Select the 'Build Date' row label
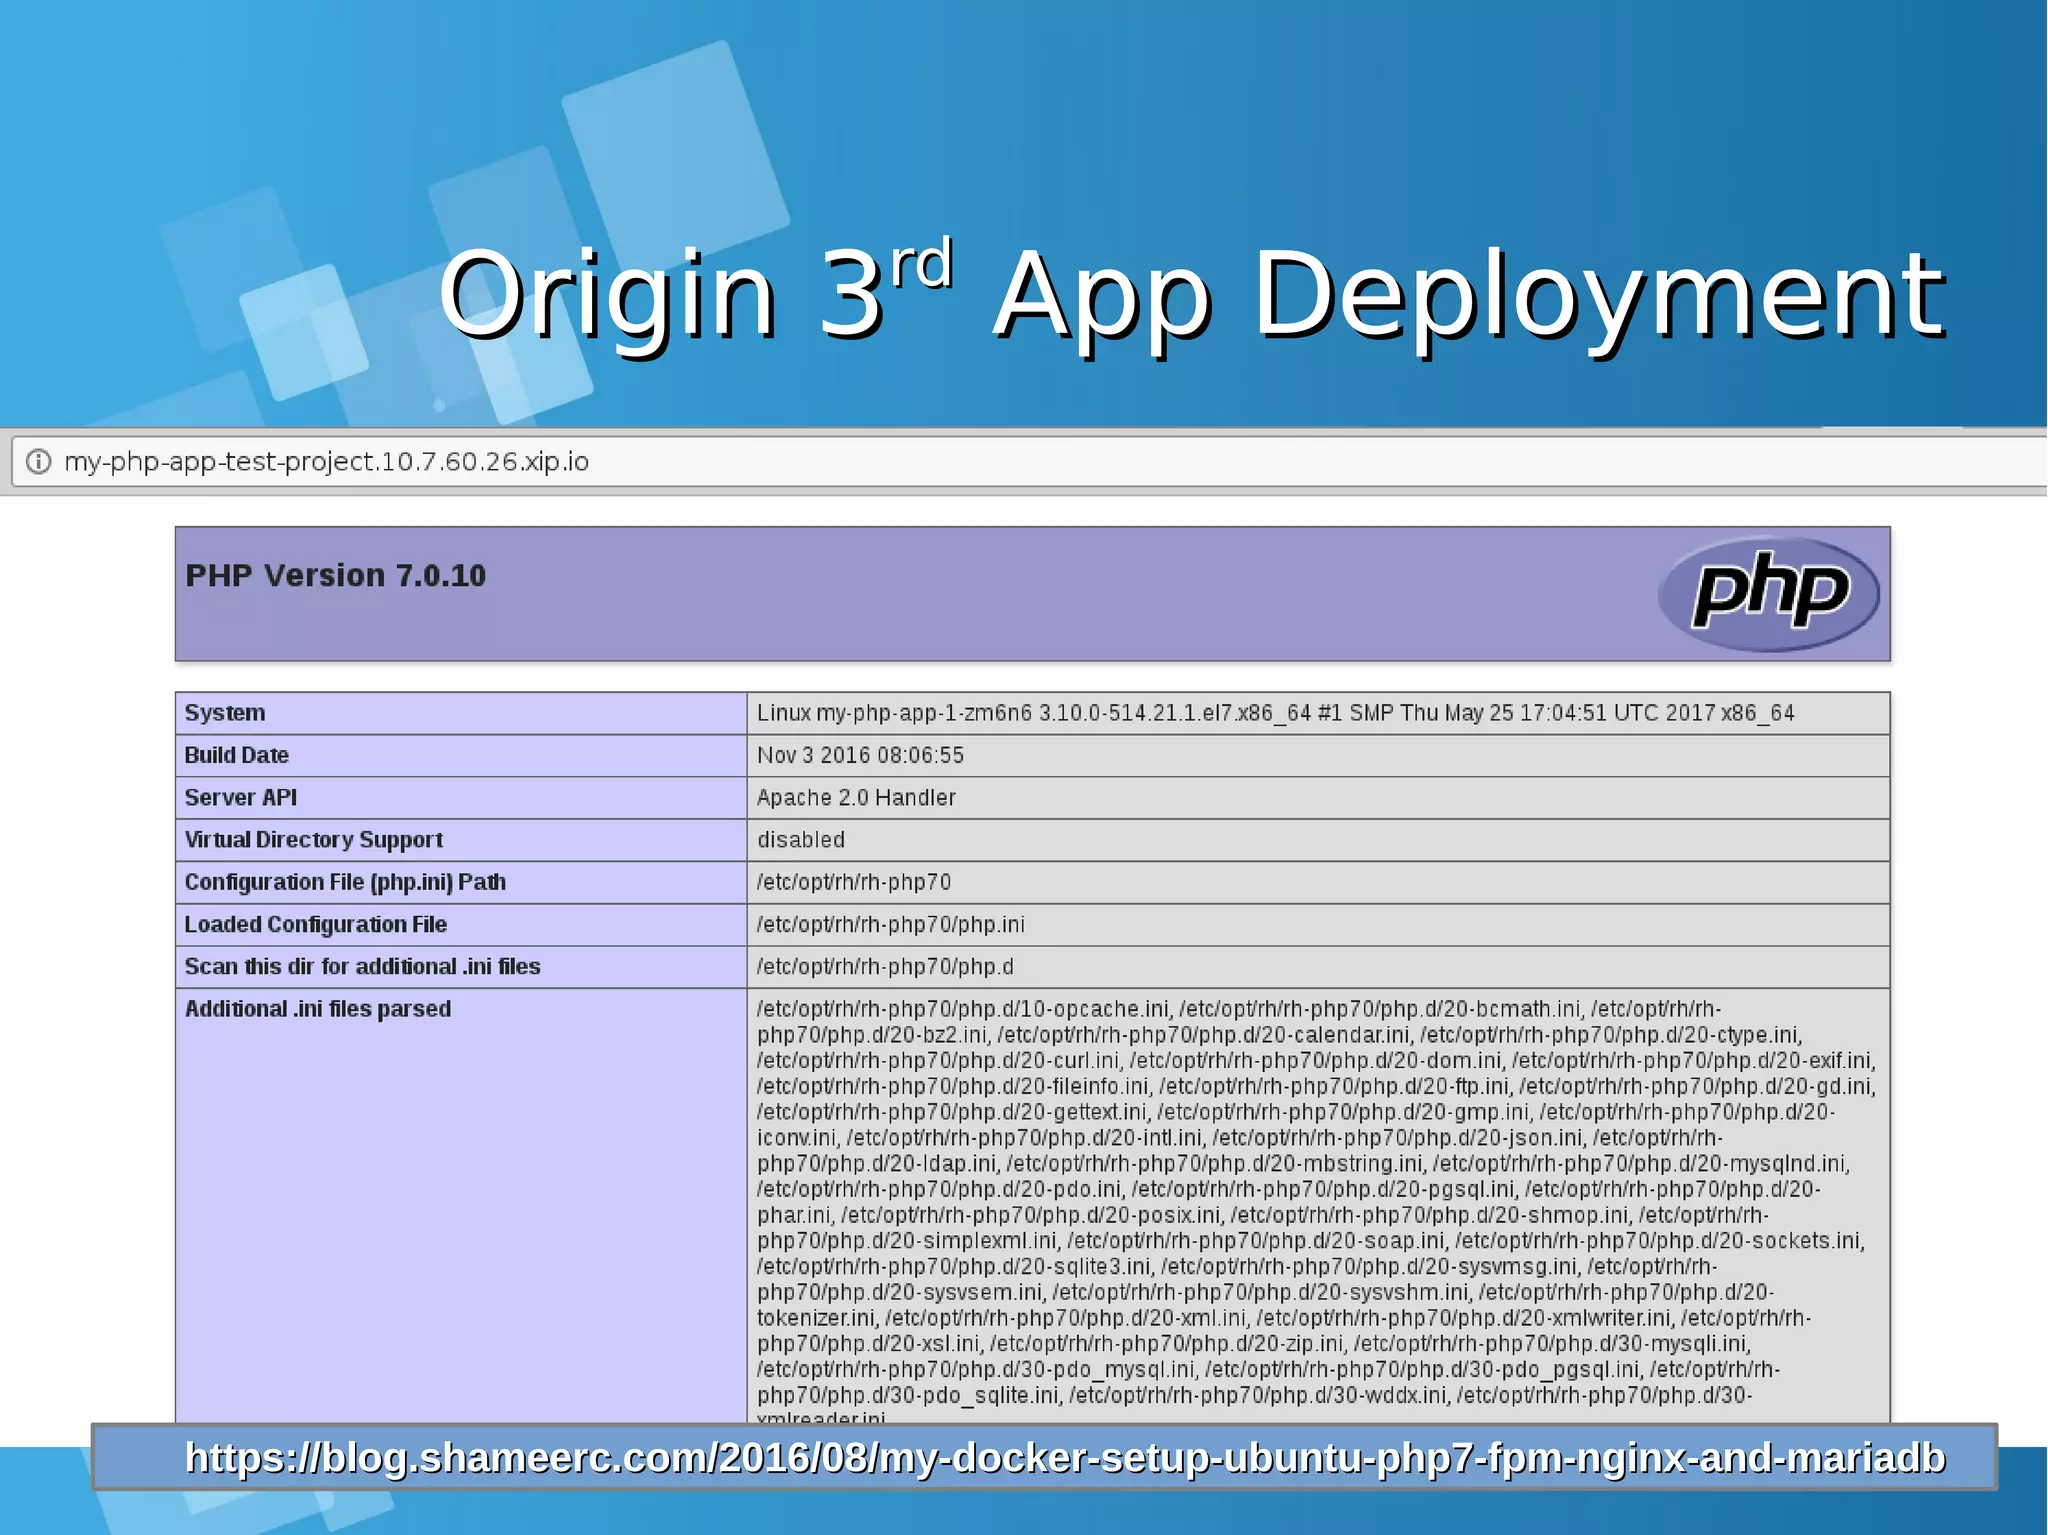 click(x=237, y=755)
